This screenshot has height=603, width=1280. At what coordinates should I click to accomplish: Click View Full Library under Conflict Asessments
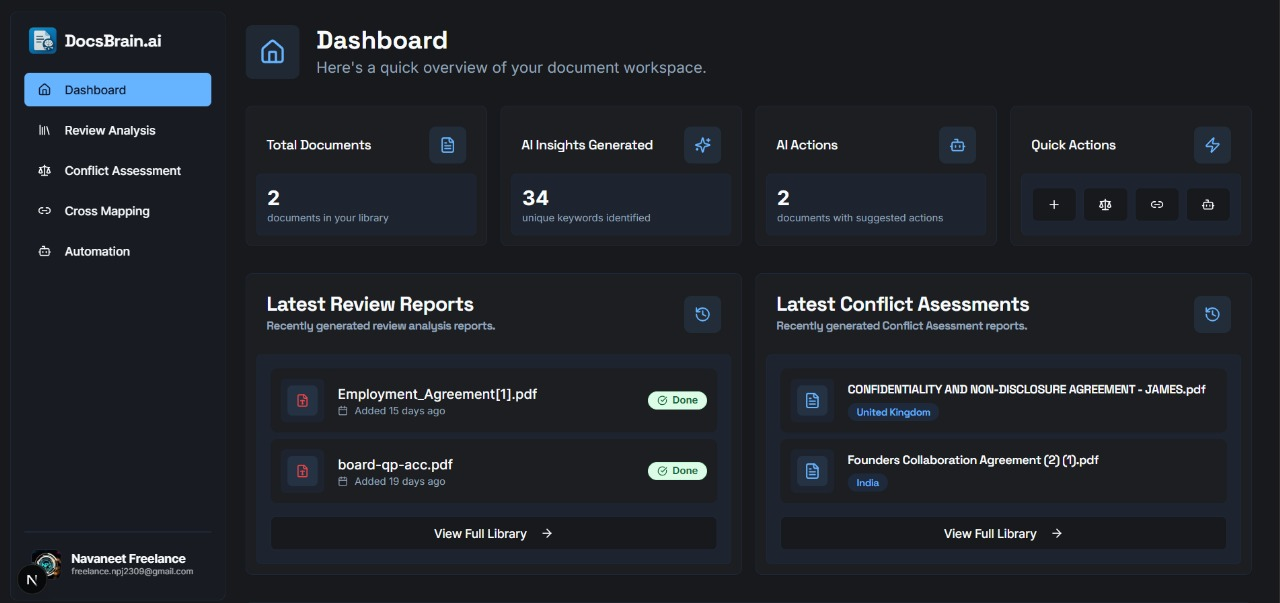coord(1003,533)
